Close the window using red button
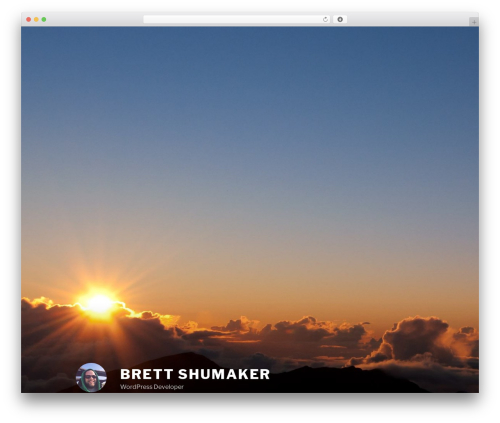This screenshot has height=423, width=500. click(29, 20)
